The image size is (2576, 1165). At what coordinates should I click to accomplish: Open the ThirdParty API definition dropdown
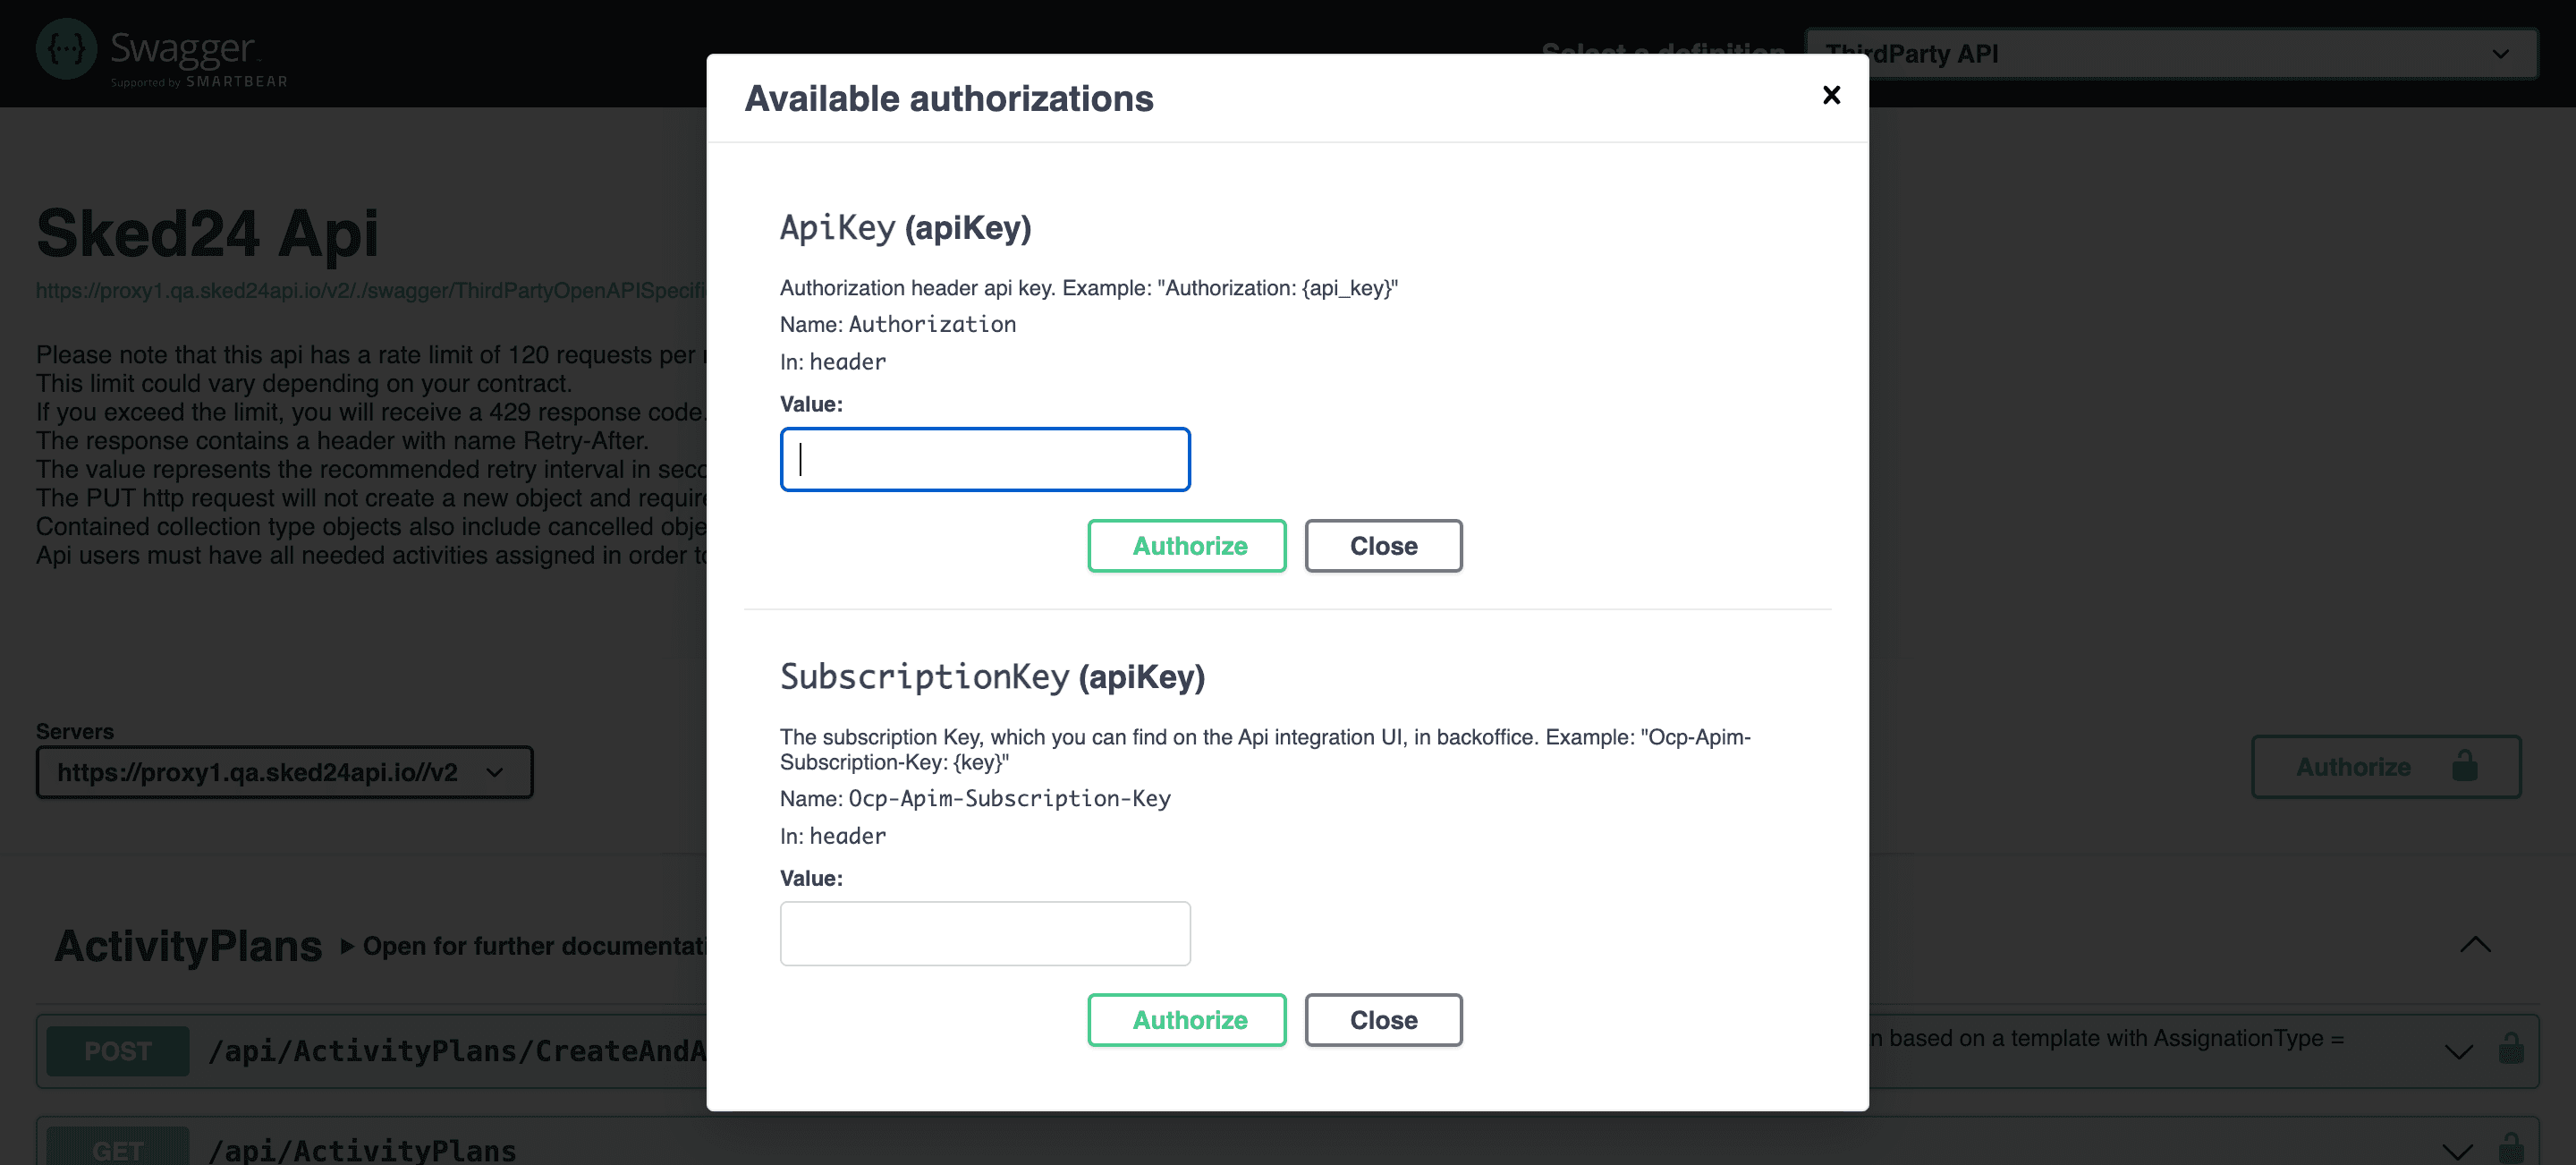(2170, 54)
